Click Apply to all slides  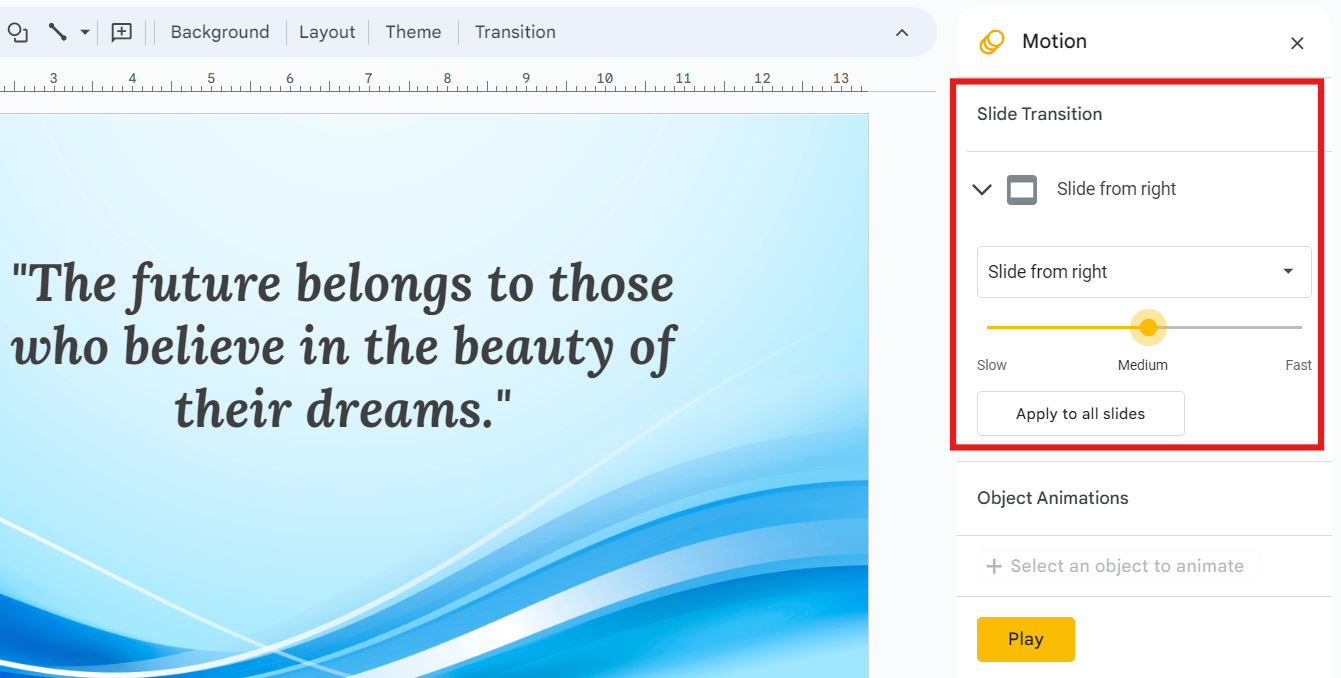coord(1080,413)
